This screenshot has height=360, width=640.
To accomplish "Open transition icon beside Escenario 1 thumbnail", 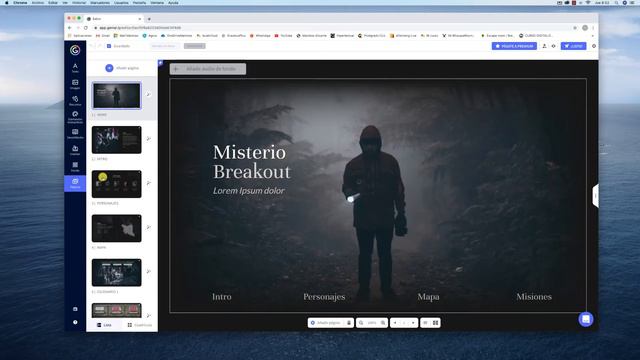I will [x=149, y=271].
